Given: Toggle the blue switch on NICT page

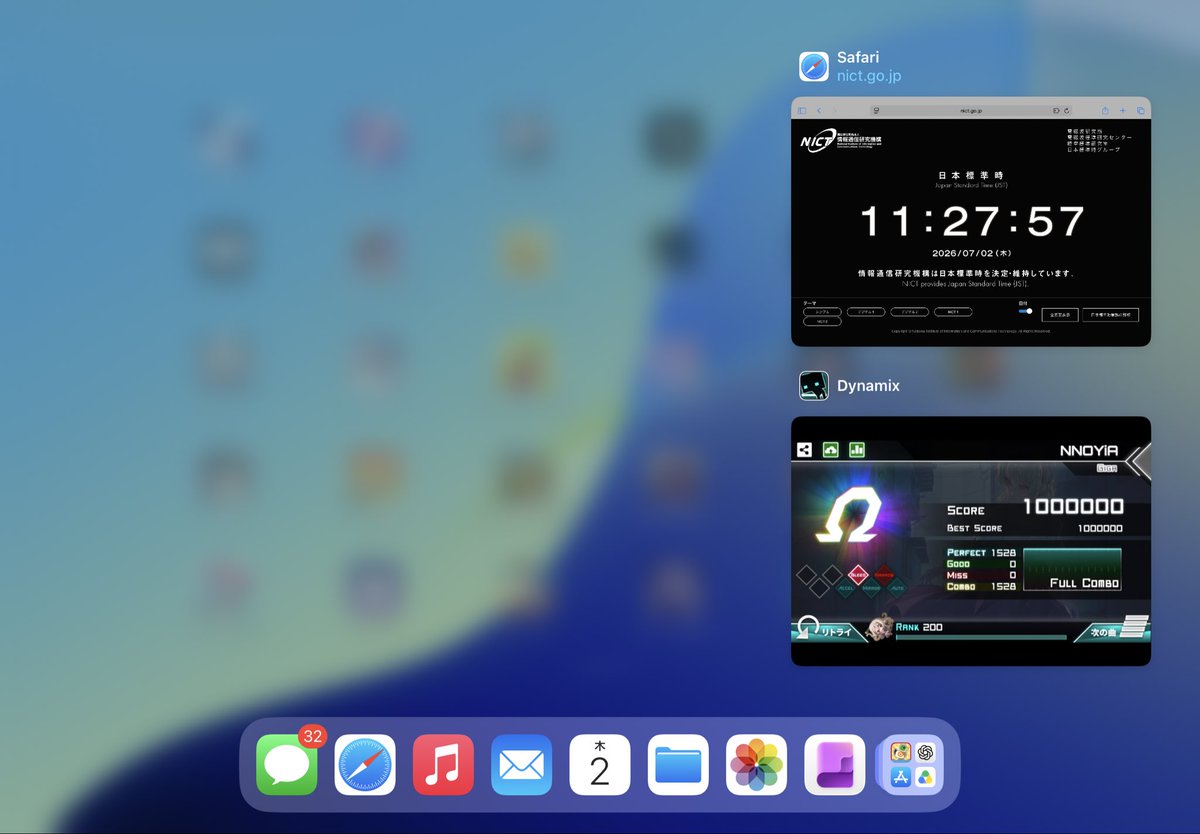Looking at the screenshot, I should (1026, 311).
